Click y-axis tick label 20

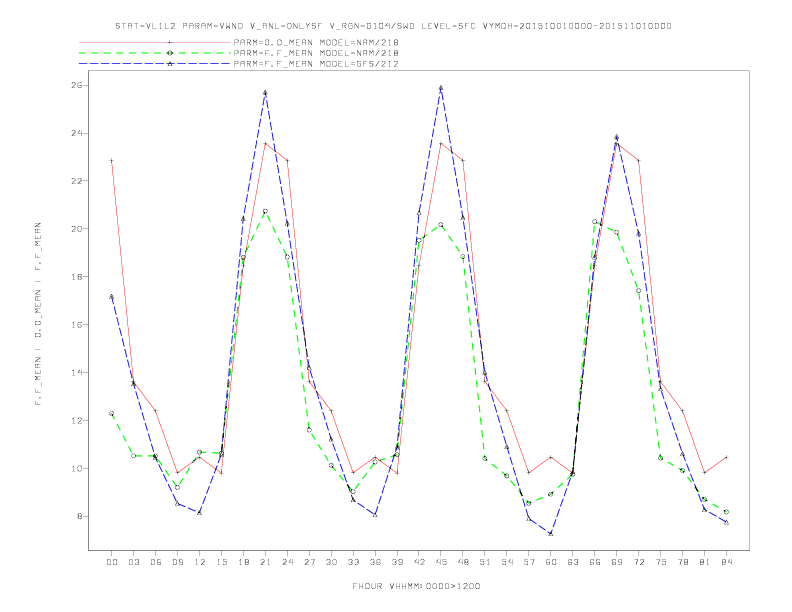77,229
